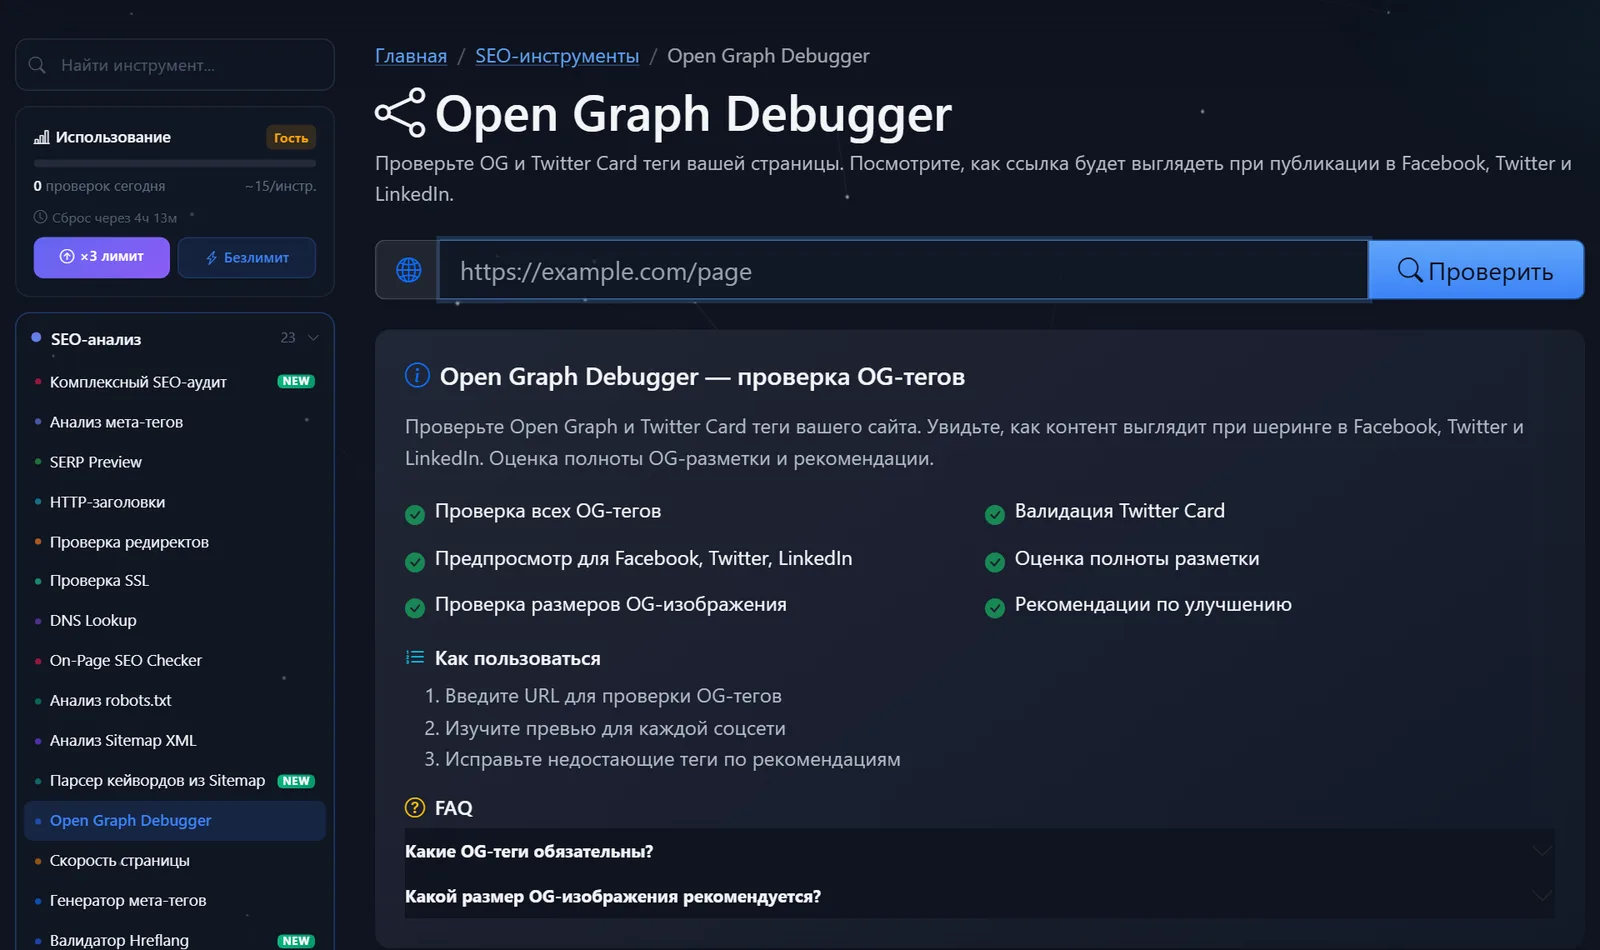1600x950 pixels.
Task: Open Анализ мета-тегов in sidebar
Action: click(x=175, y=422)
